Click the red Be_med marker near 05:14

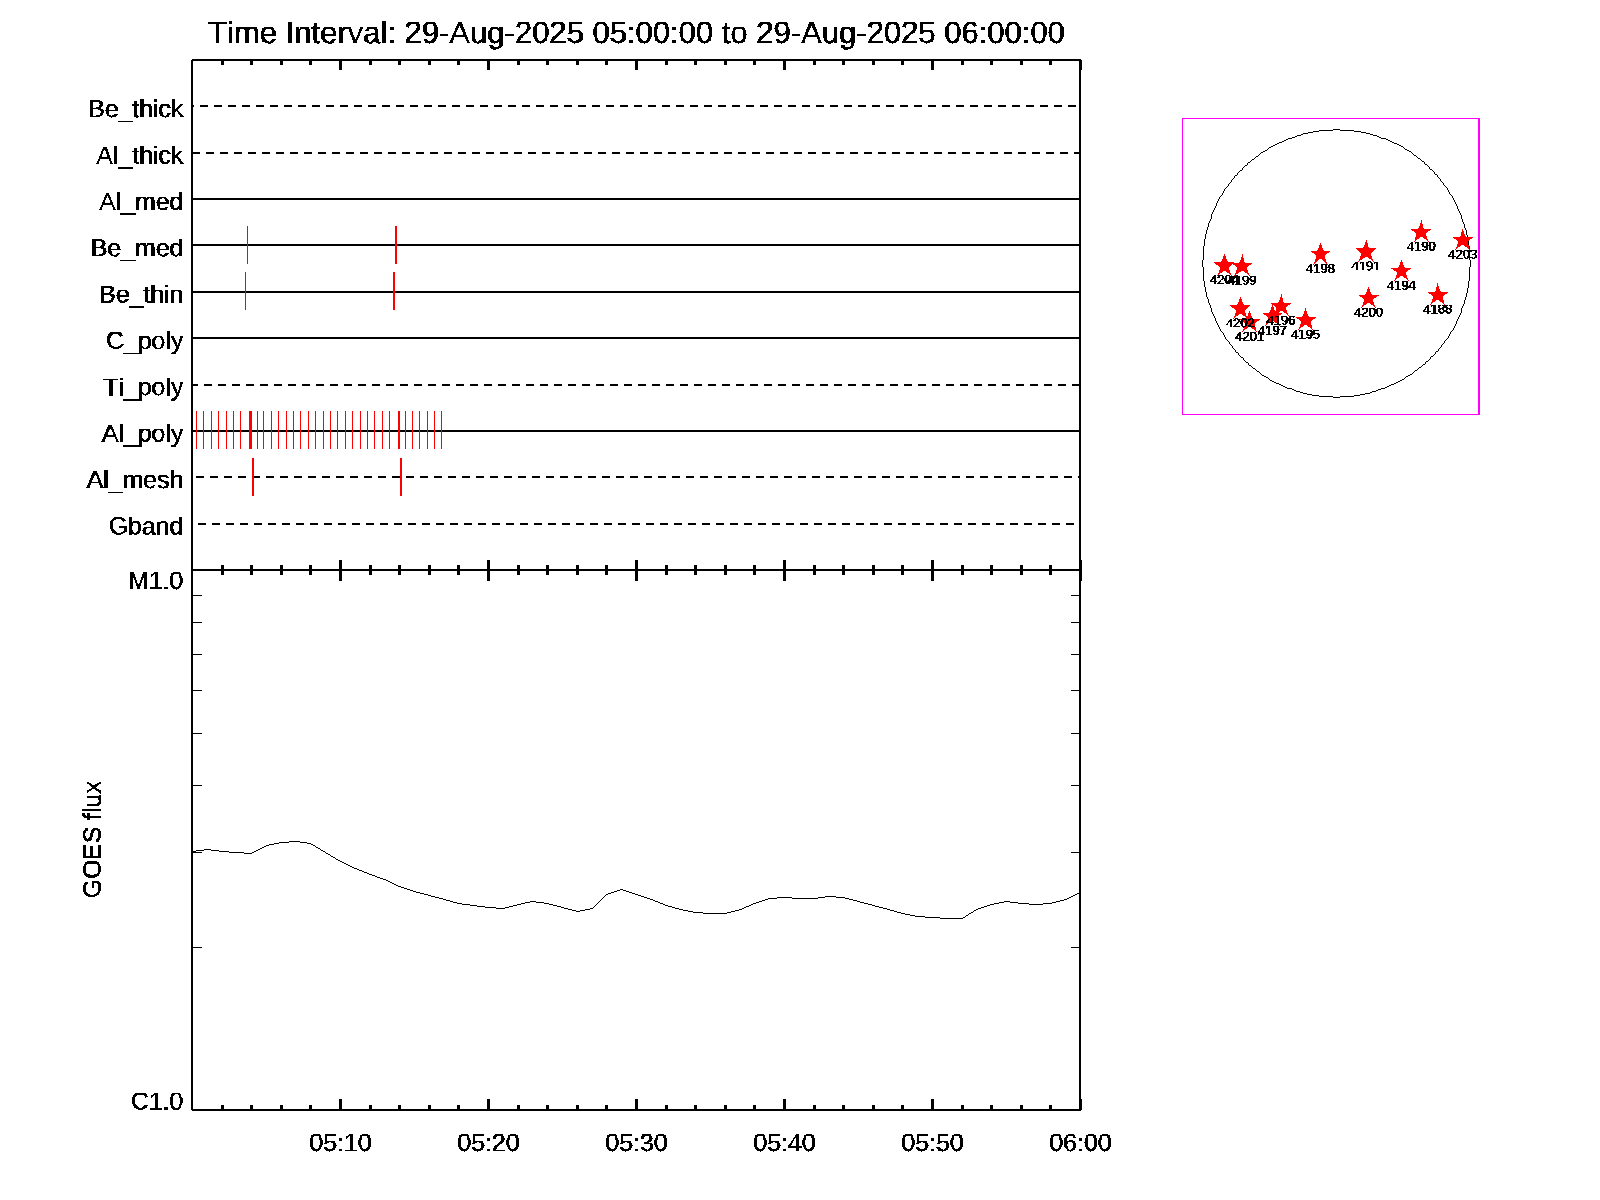396,245
